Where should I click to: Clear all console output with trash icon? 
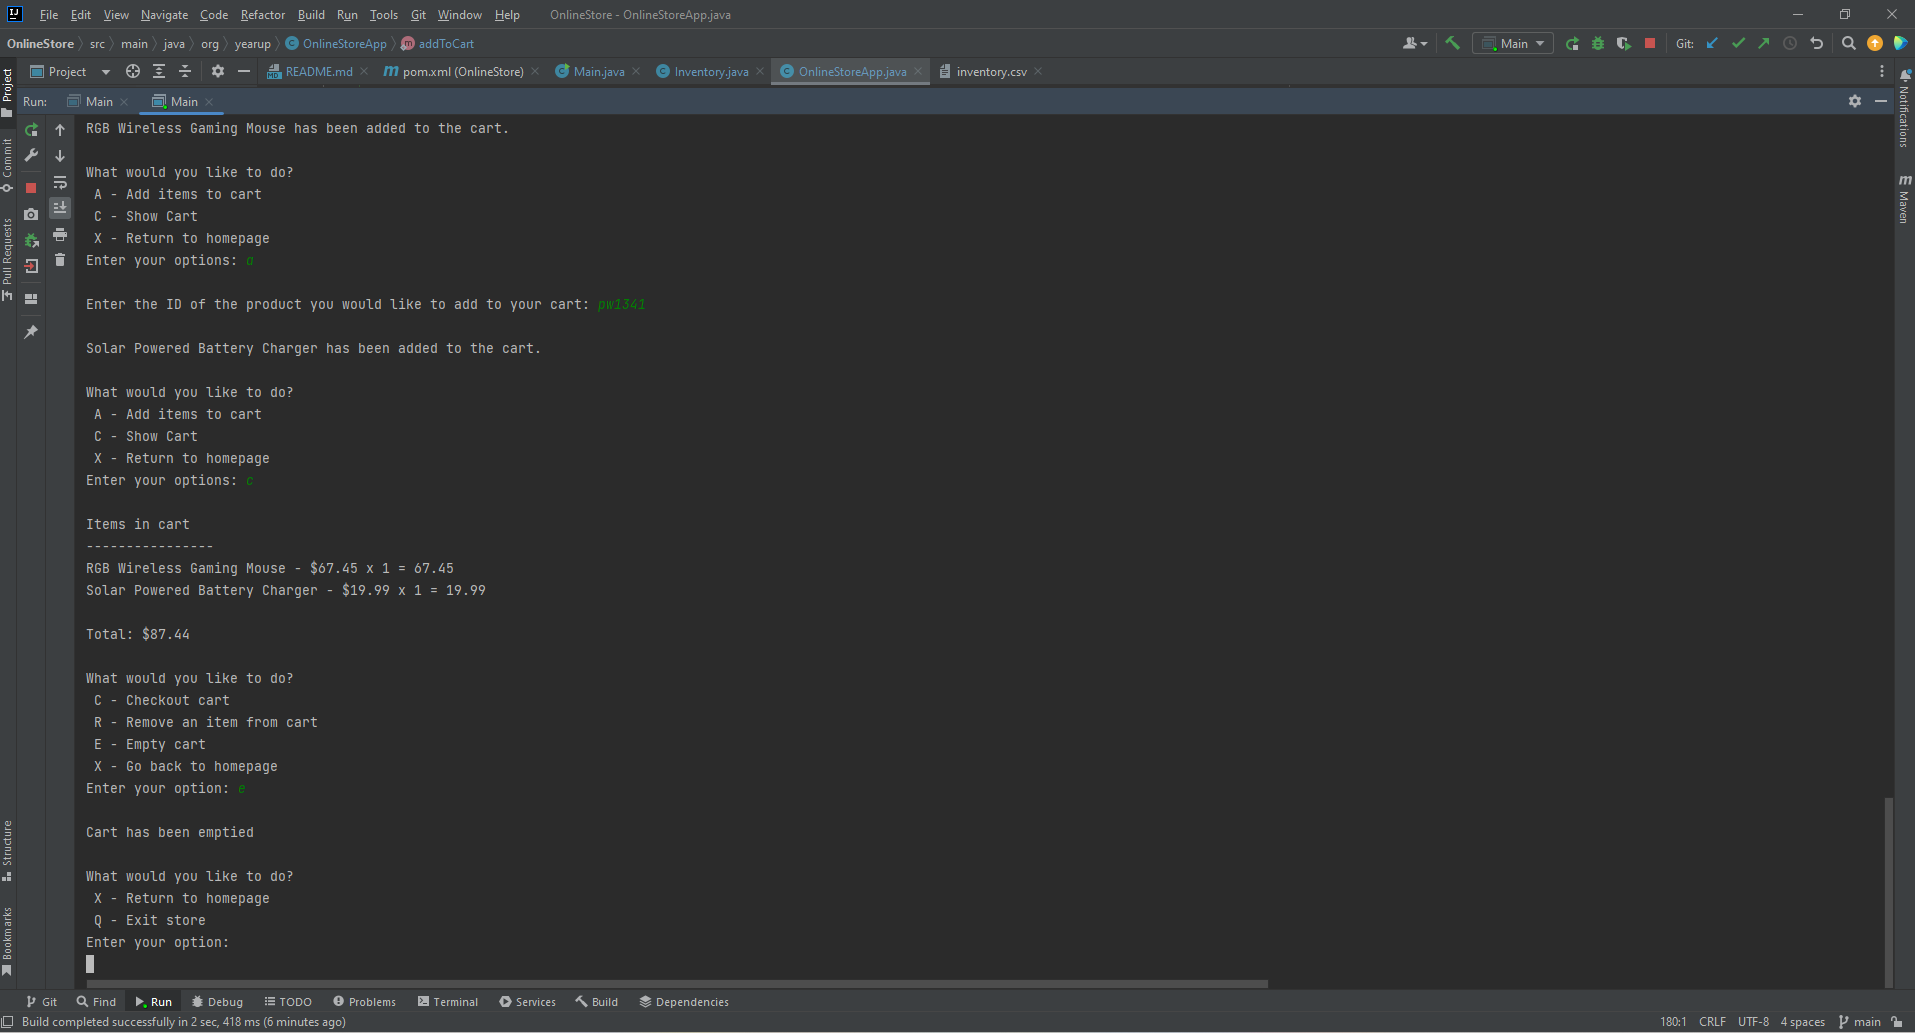click(60, 260)
